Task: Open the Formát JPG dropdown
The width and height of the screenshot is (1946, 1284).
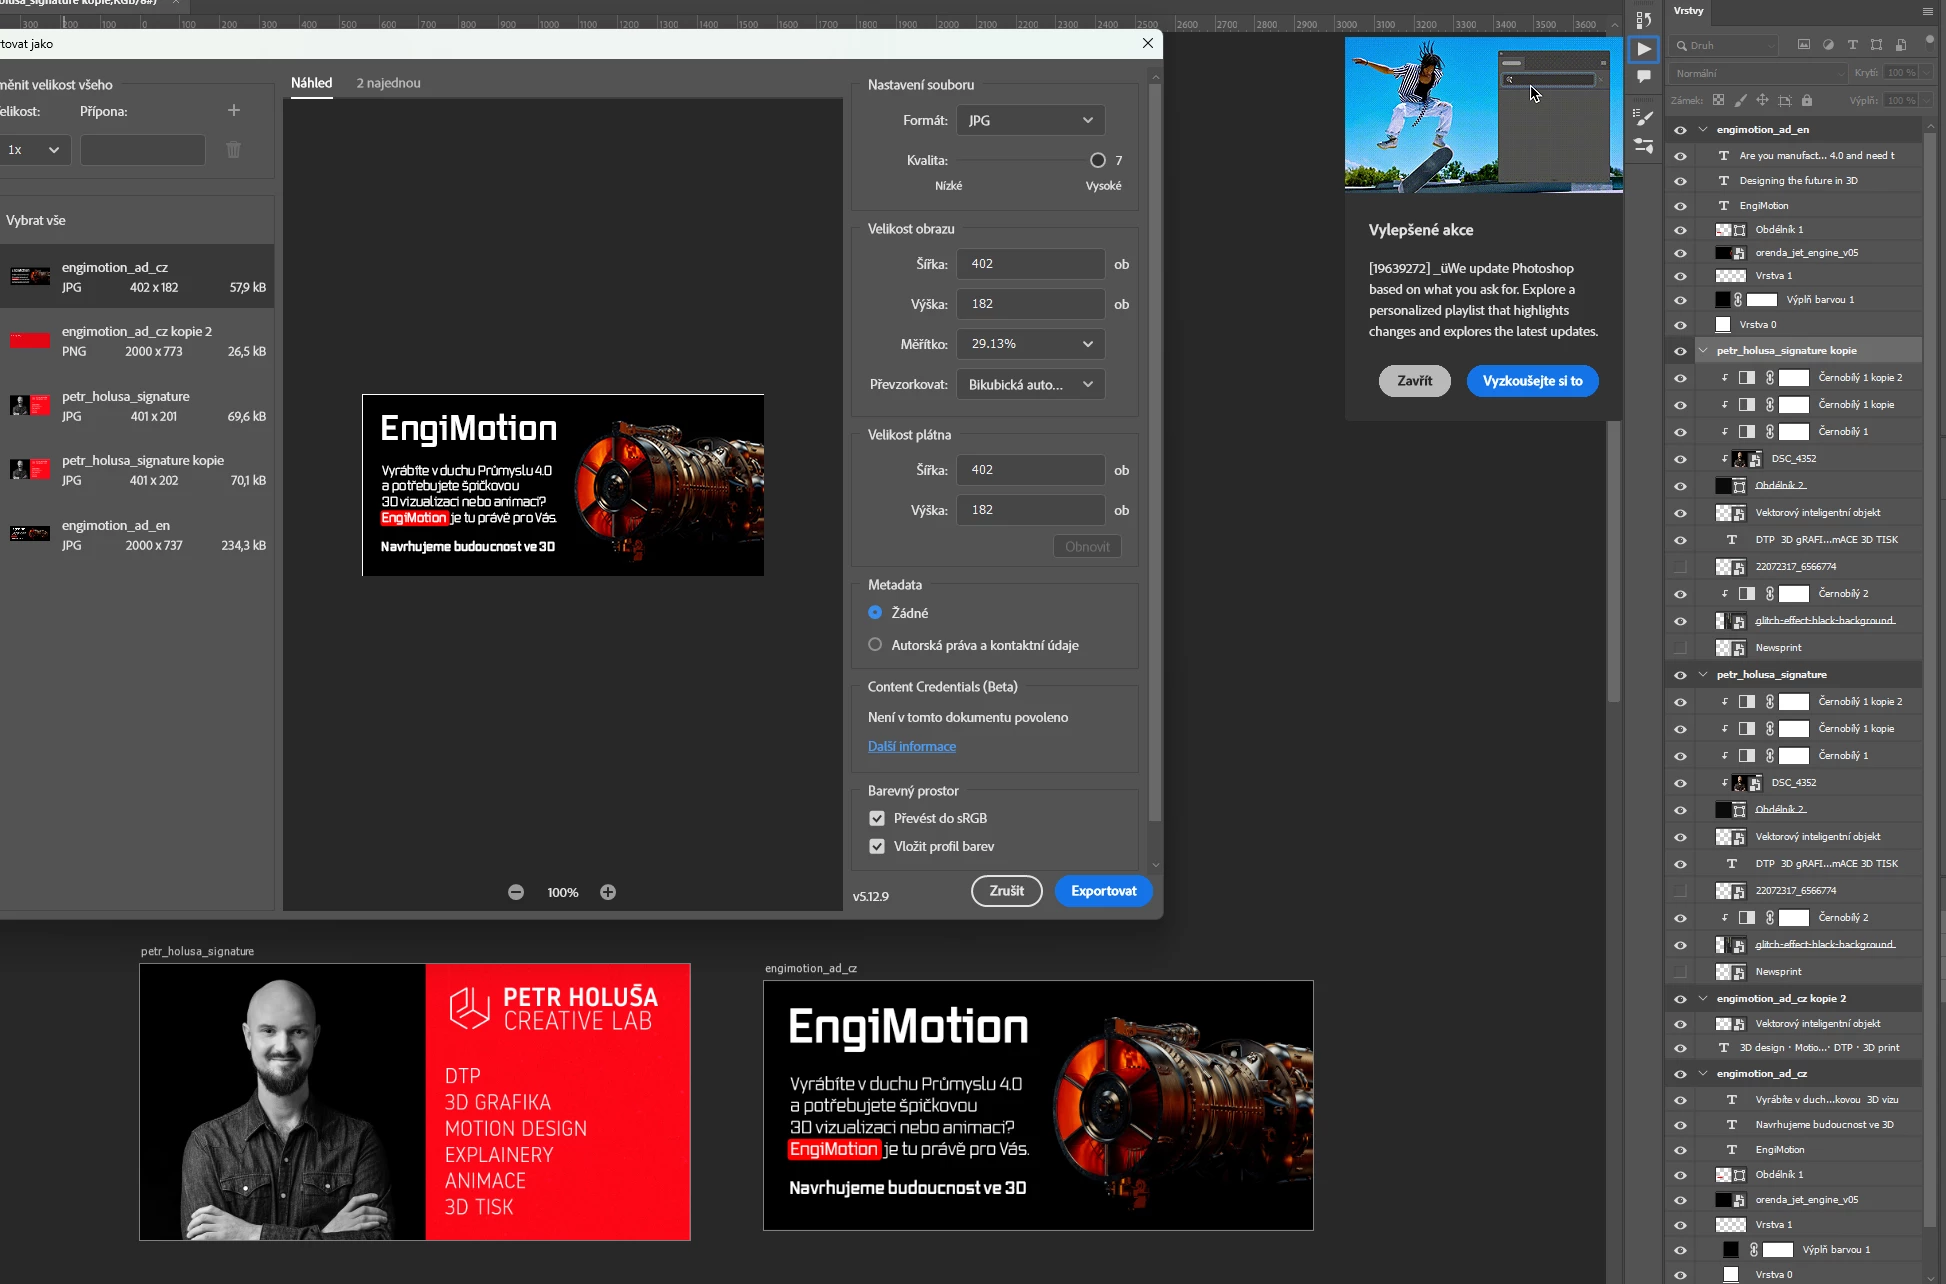Action: tap(1030, 120)
